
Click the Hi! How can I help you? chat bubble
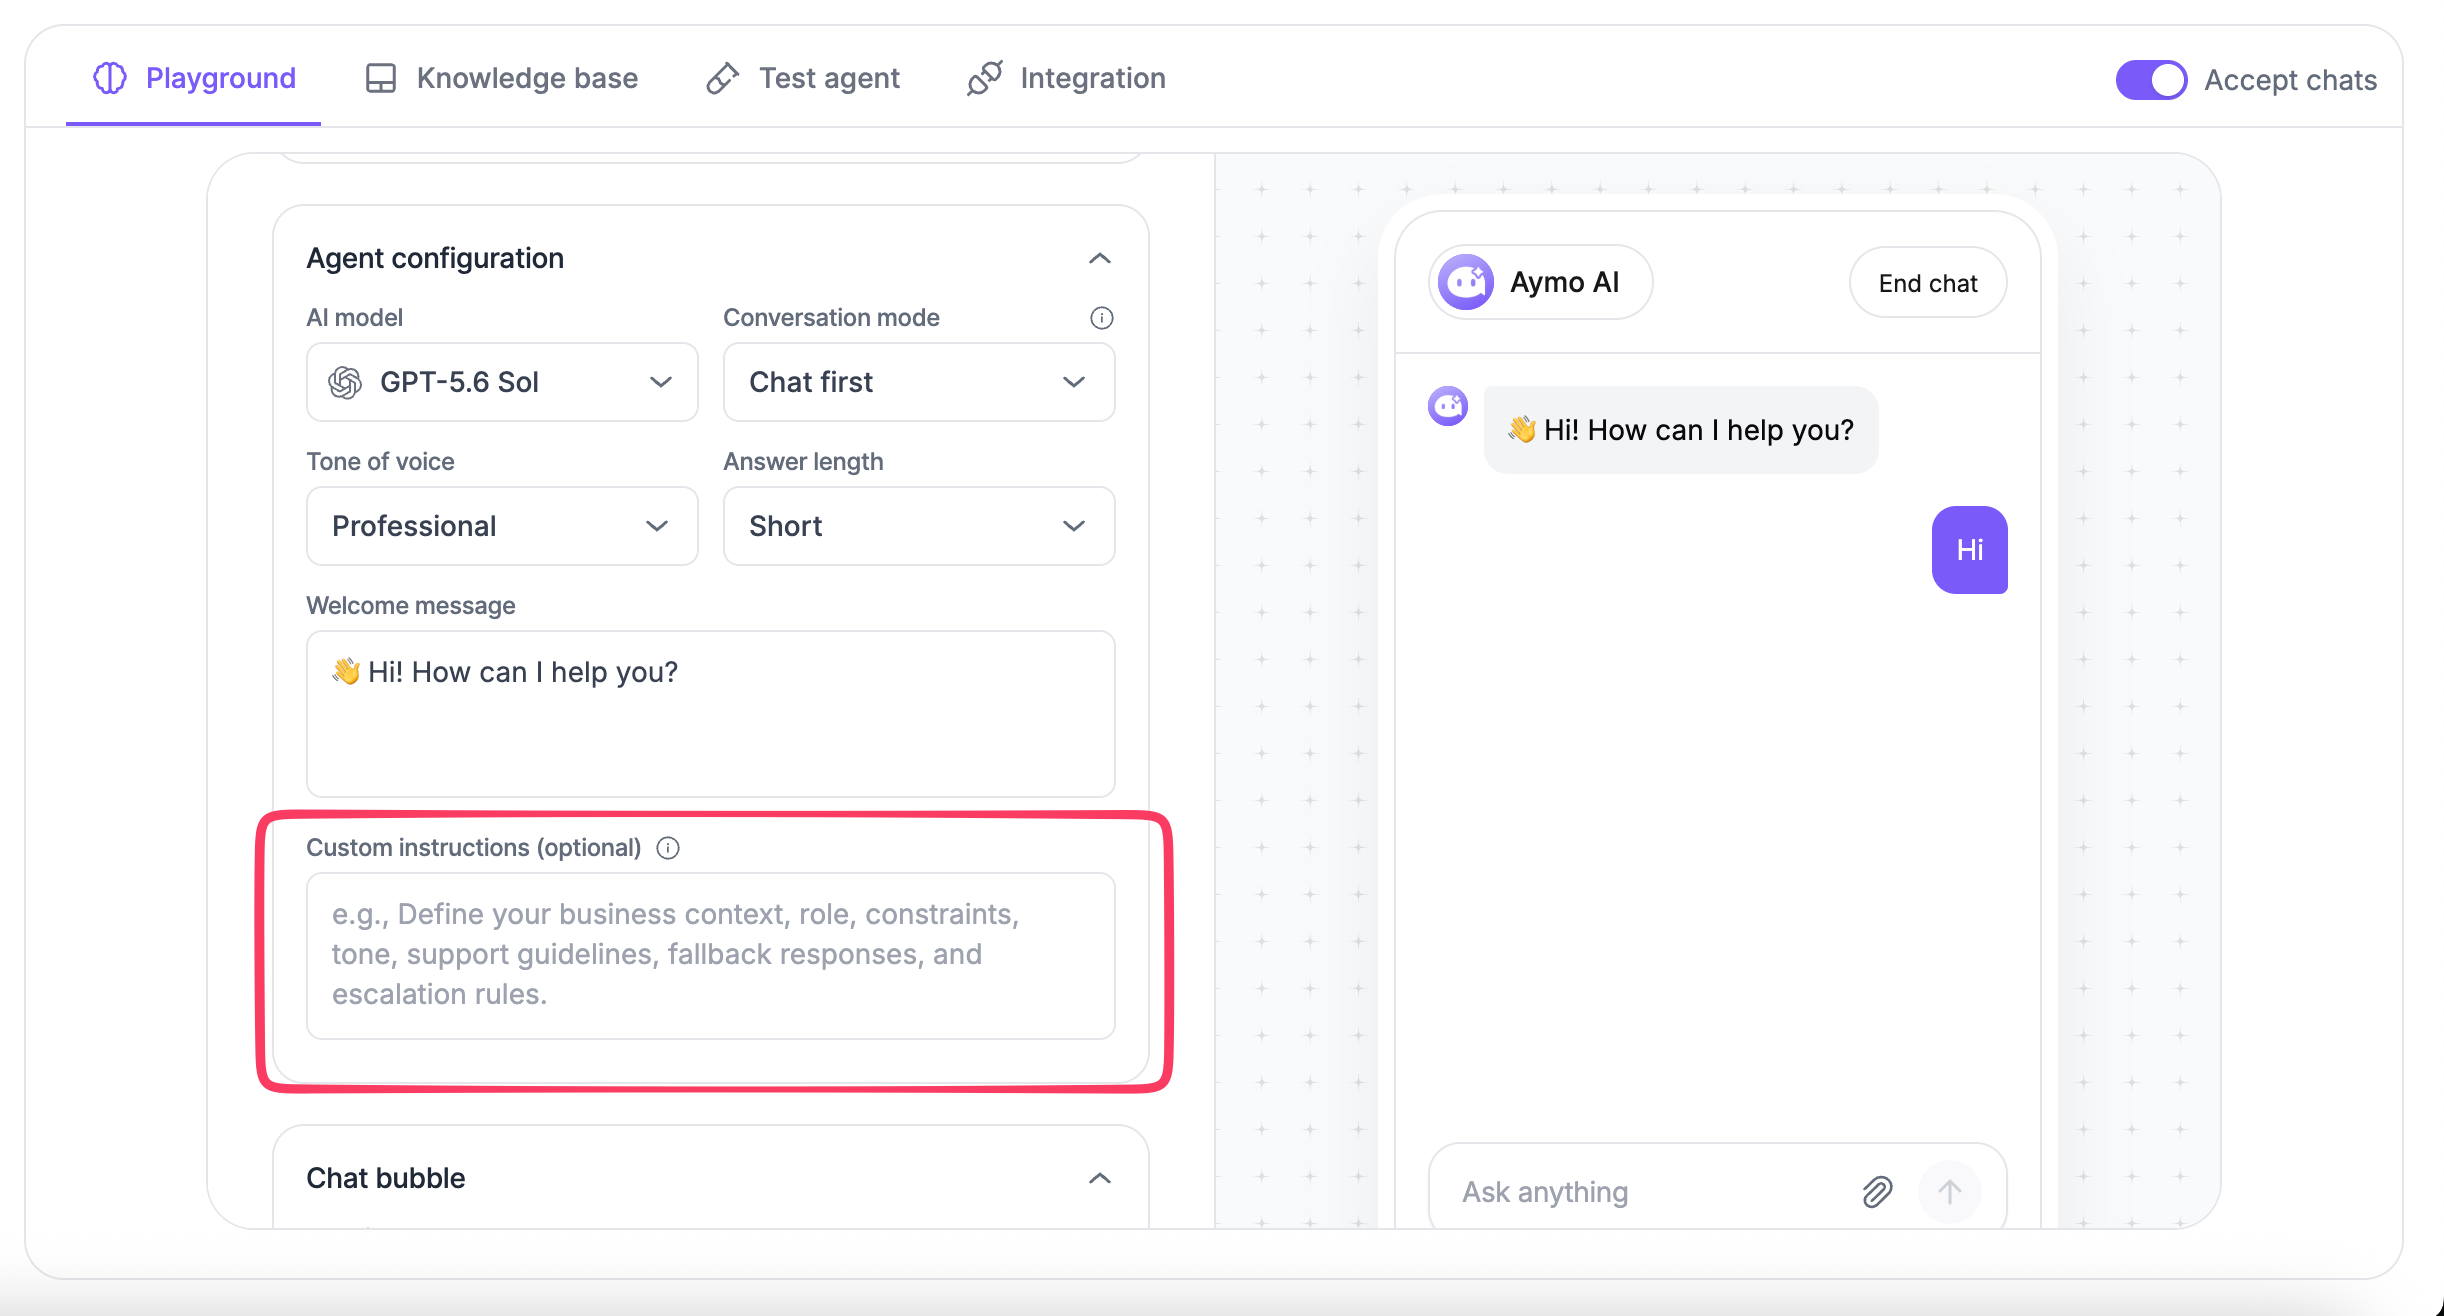pos(1681,430)
